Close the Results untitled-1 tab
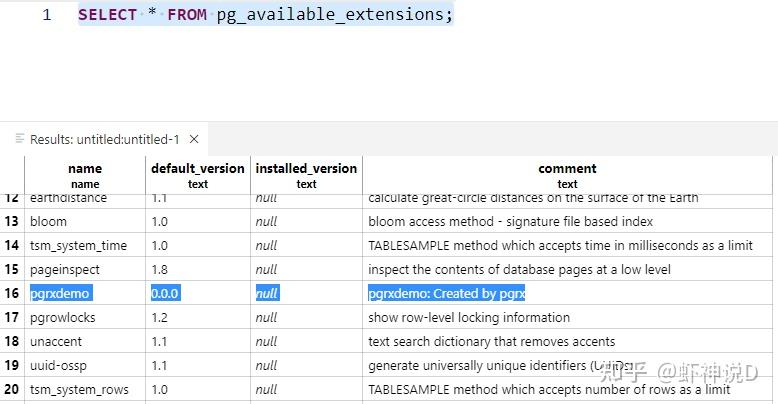This screenshot has height=404, width=778. click(194, 140)
